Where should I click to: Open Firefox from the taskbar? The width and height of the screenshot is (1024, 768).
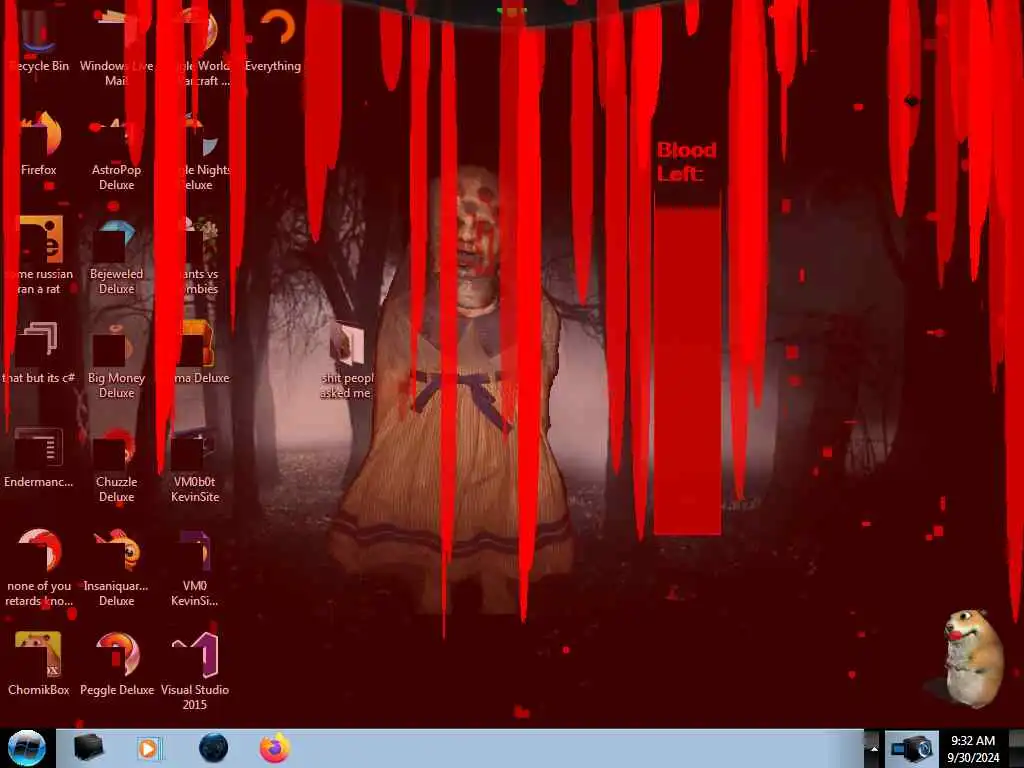[x=275, y=748]
